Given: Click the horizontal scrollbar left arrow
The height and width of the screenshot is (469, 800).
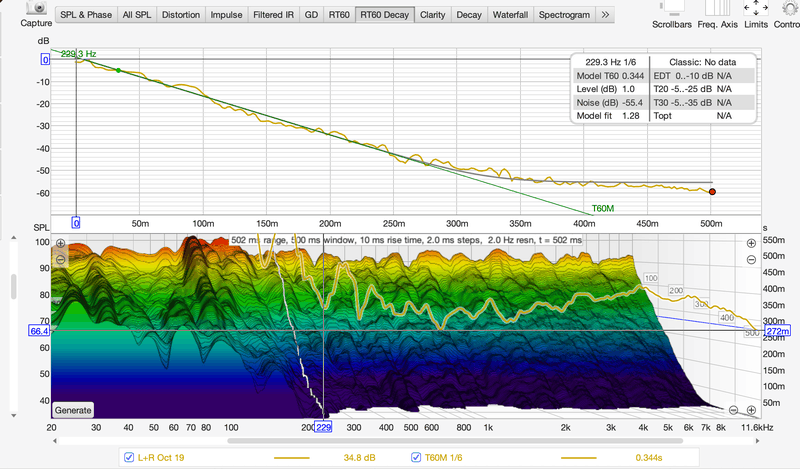Looking at the screenshot, I should (x=55, y=441).
